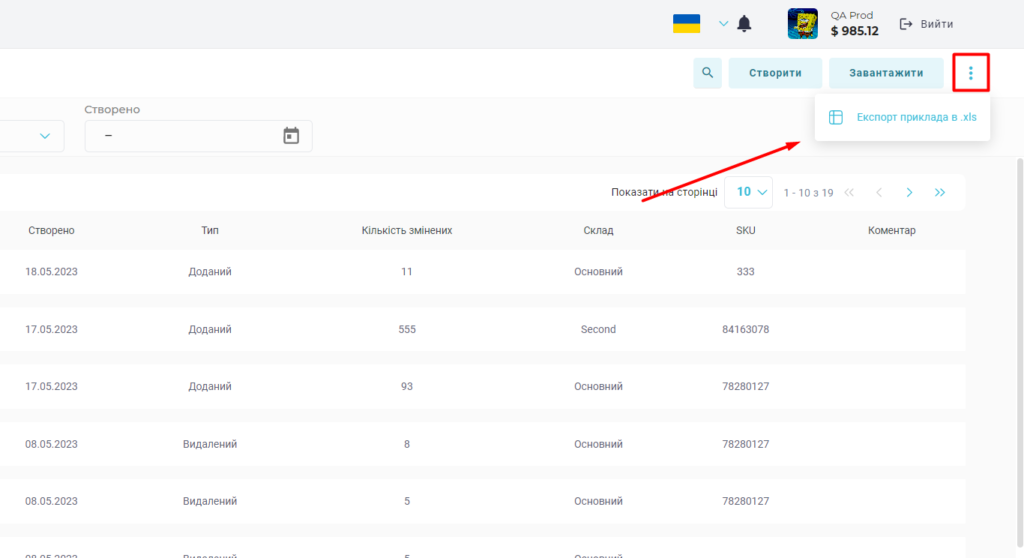Click the vertical page scrollbar

(x=1019, y=353)
